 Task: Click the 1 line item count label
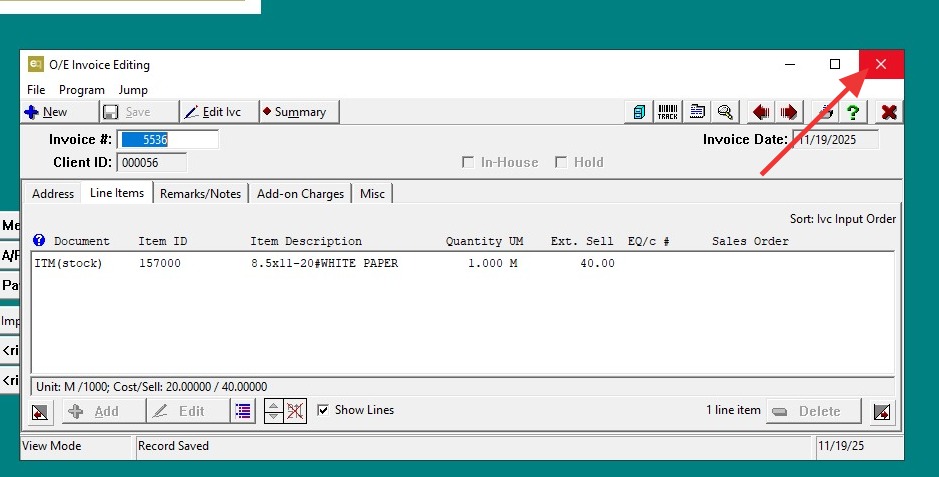click(733, 410)
